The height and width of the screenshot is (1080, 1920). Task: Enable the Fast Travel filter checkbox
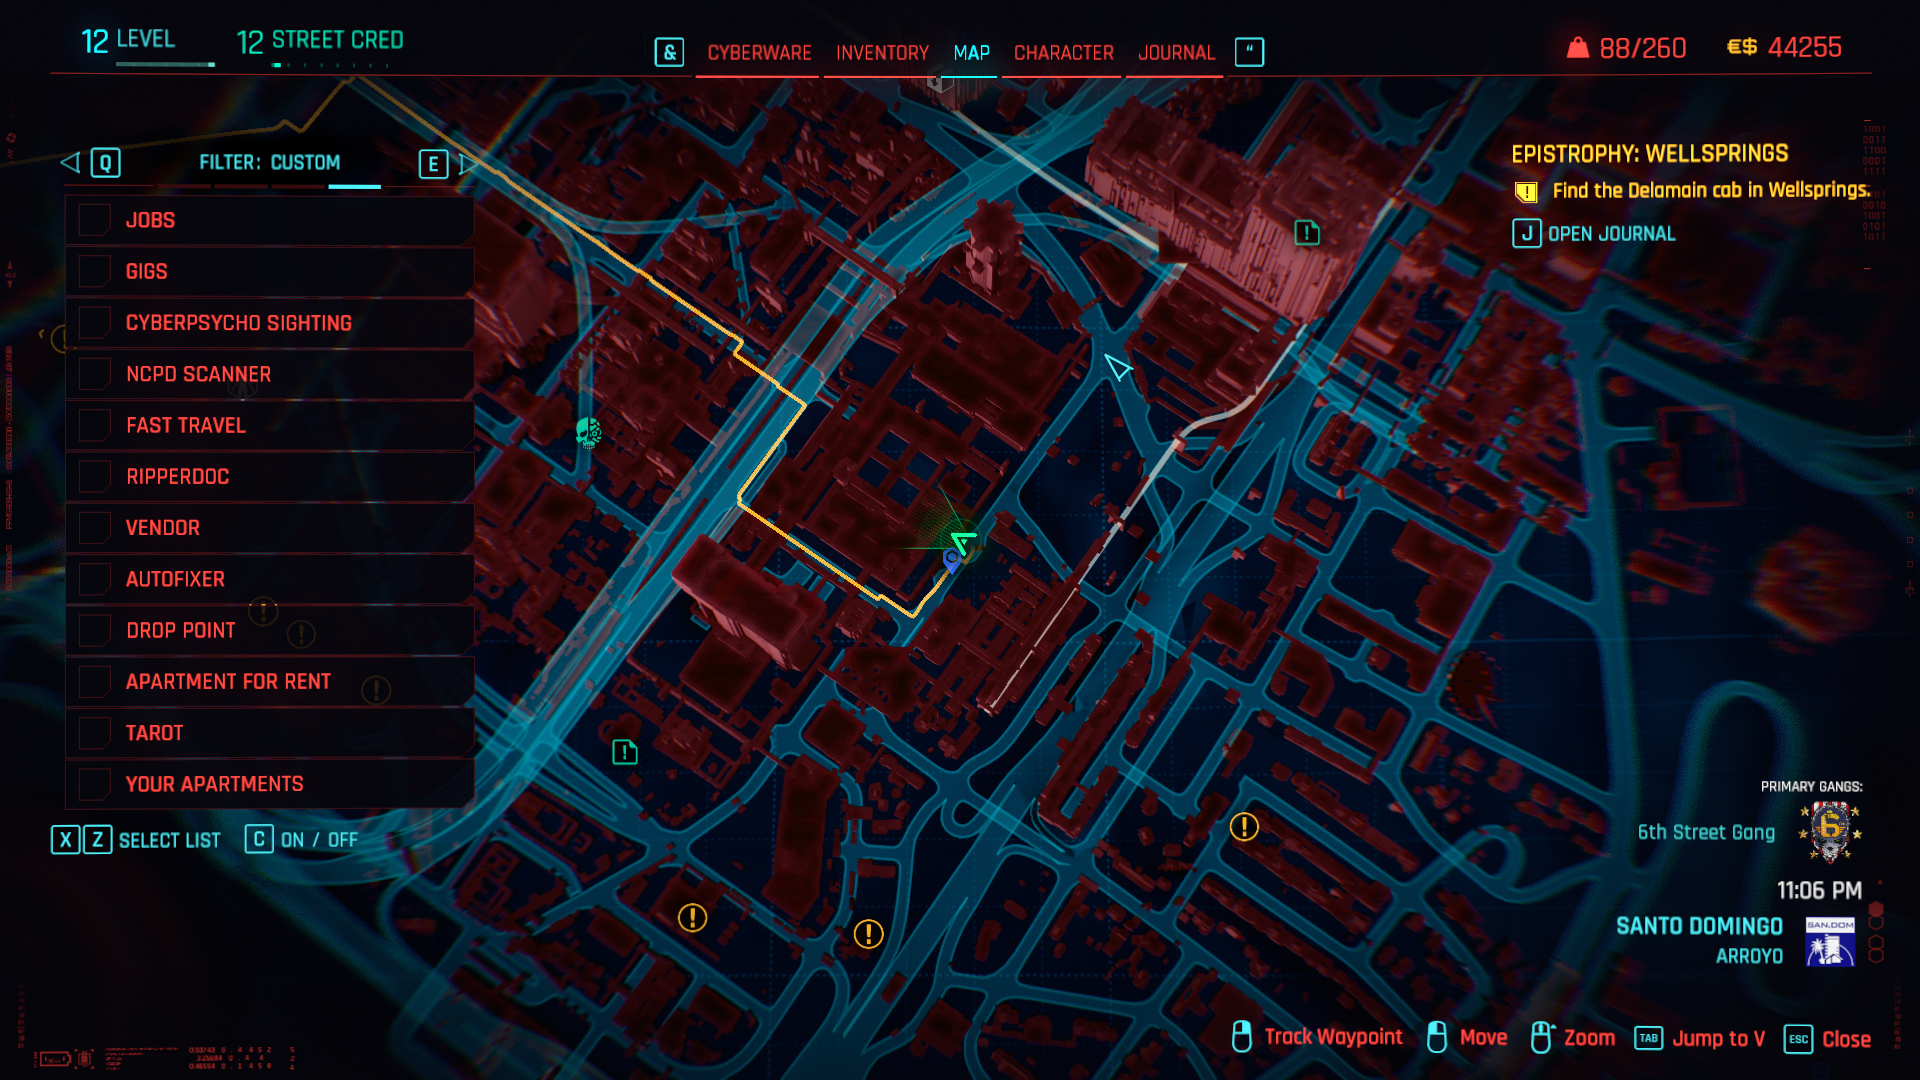tap(95, 425)
